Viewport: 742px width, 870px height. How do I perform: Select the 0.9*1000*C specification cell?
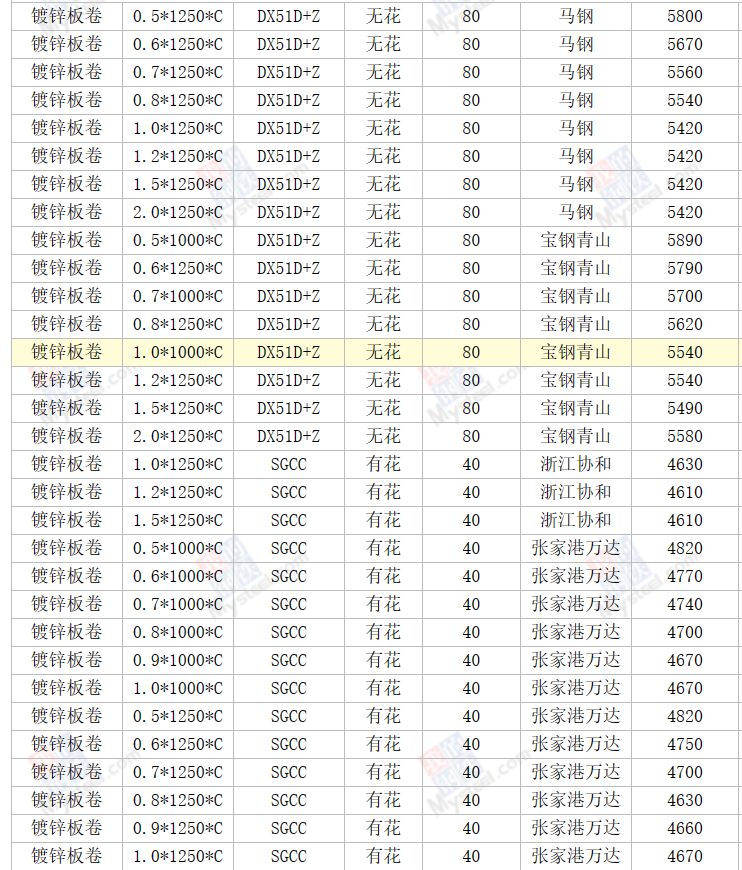click(178, 660)
